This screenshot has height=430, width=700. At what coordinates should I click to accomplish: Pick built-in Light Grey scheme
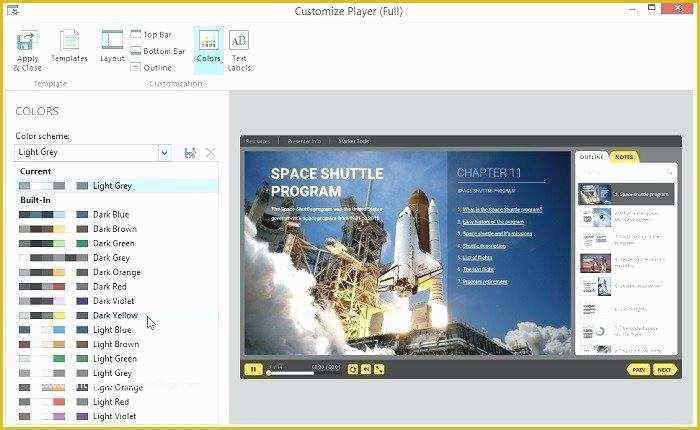[117, 373]
